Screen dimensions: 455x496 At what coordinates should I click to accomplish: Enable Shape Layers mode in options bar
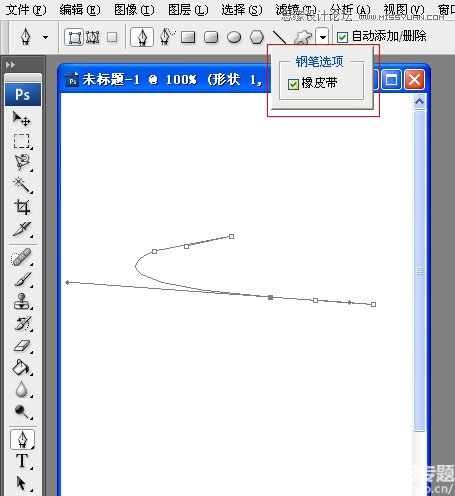click(74, 37)
